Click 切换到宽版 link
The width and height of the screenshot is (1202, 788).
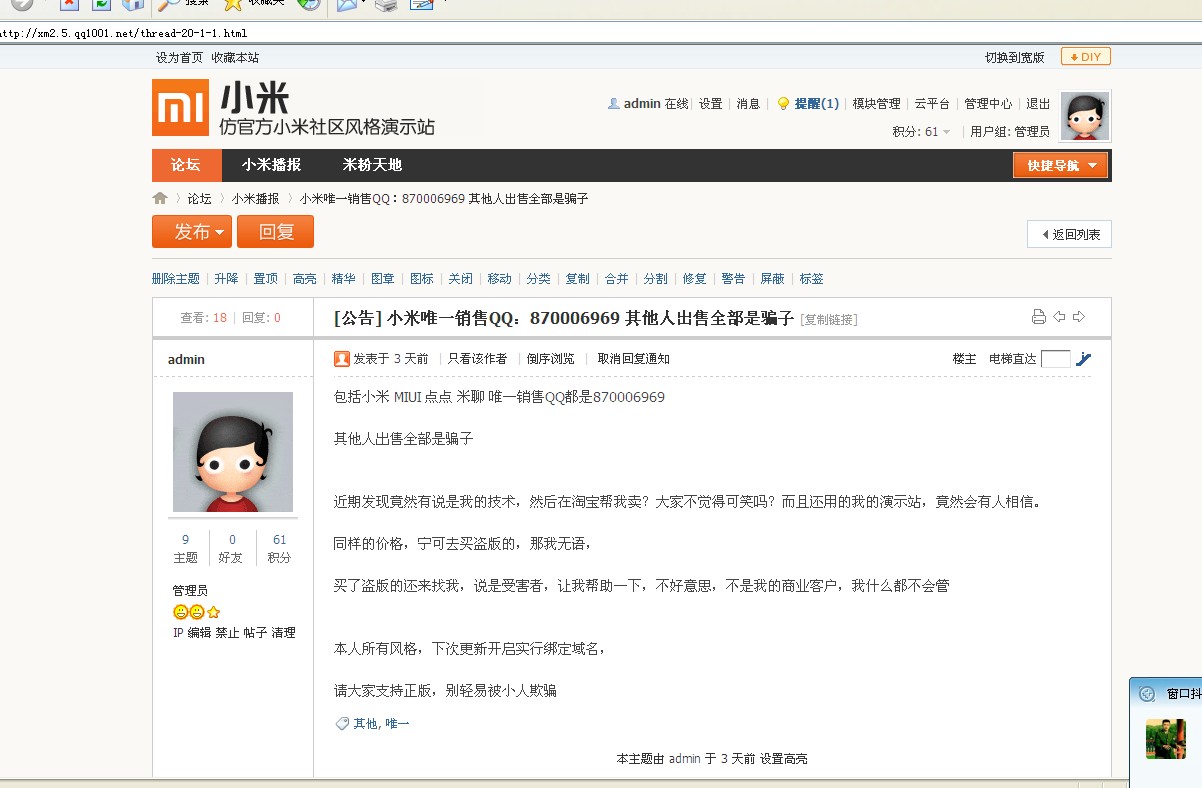coord(1014,58)
